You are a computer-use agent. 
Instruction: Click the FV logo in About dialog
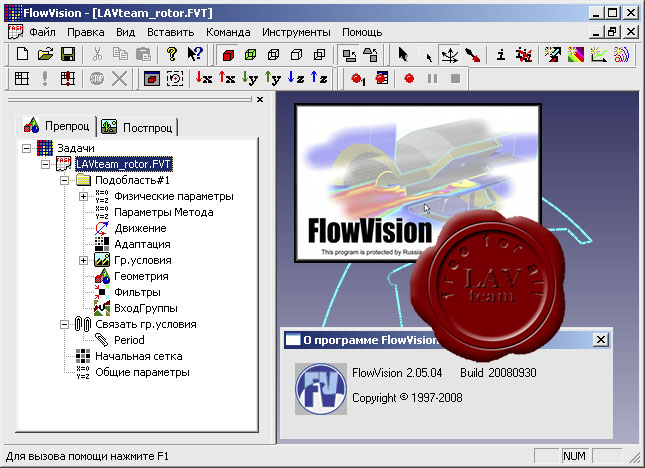point(321,389)
